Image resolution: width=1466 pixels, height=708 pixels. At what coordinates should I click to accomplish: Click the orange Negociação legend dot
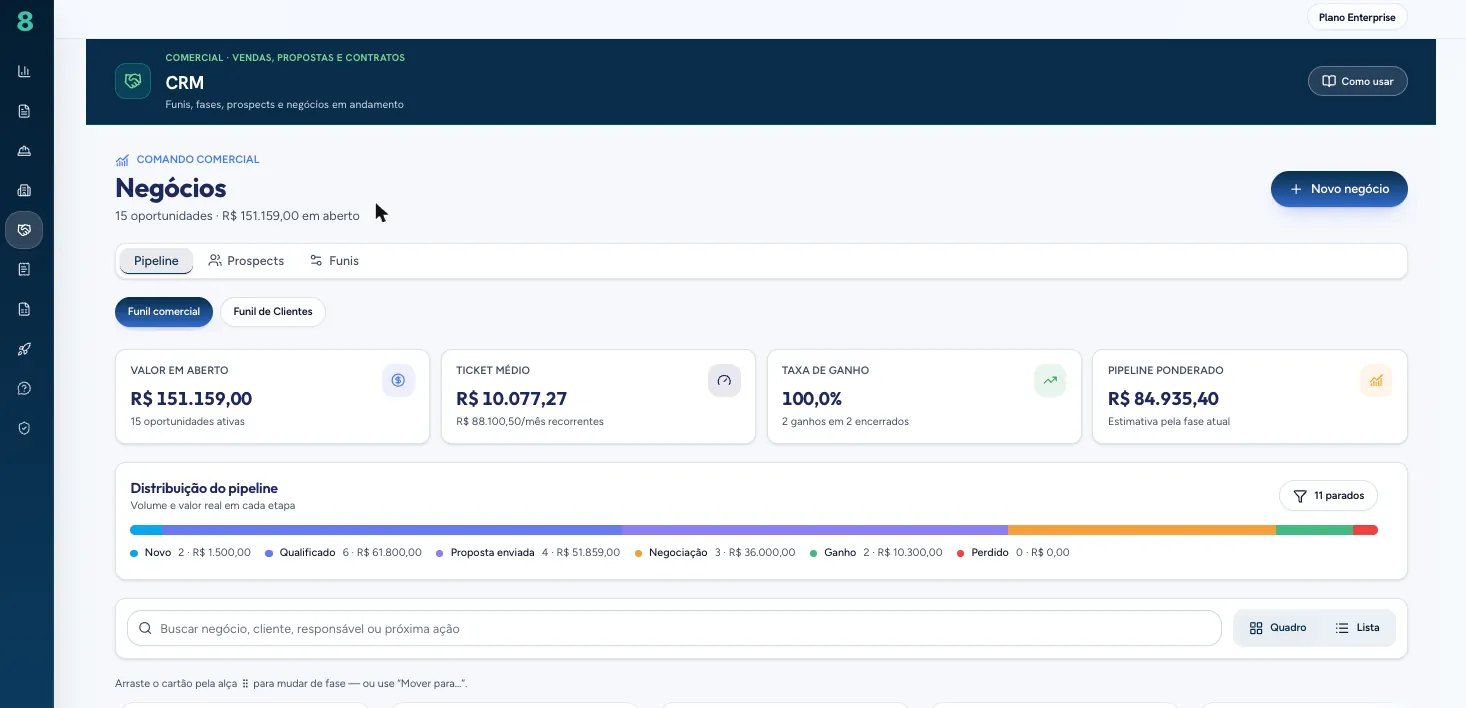(x=638, y=553)
